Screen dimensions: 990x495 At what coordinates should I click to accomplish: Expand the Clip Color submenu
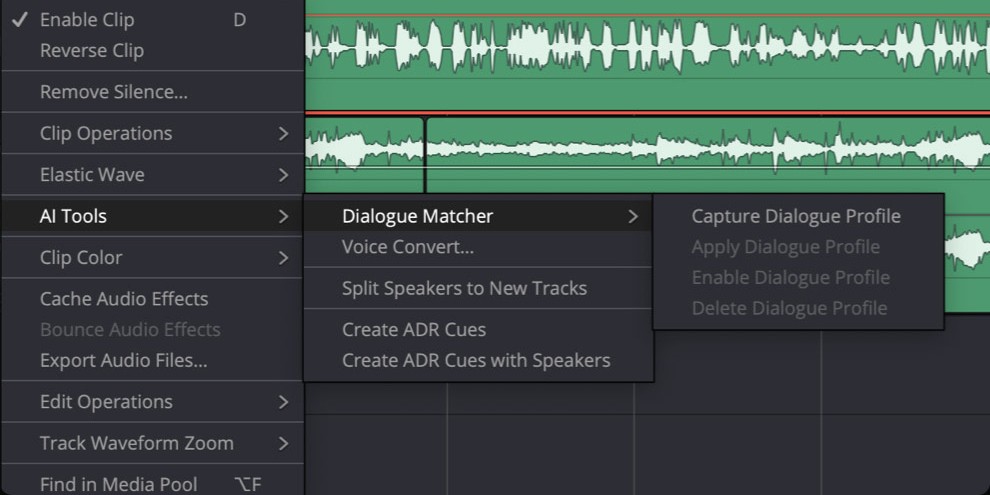[81, 258]
